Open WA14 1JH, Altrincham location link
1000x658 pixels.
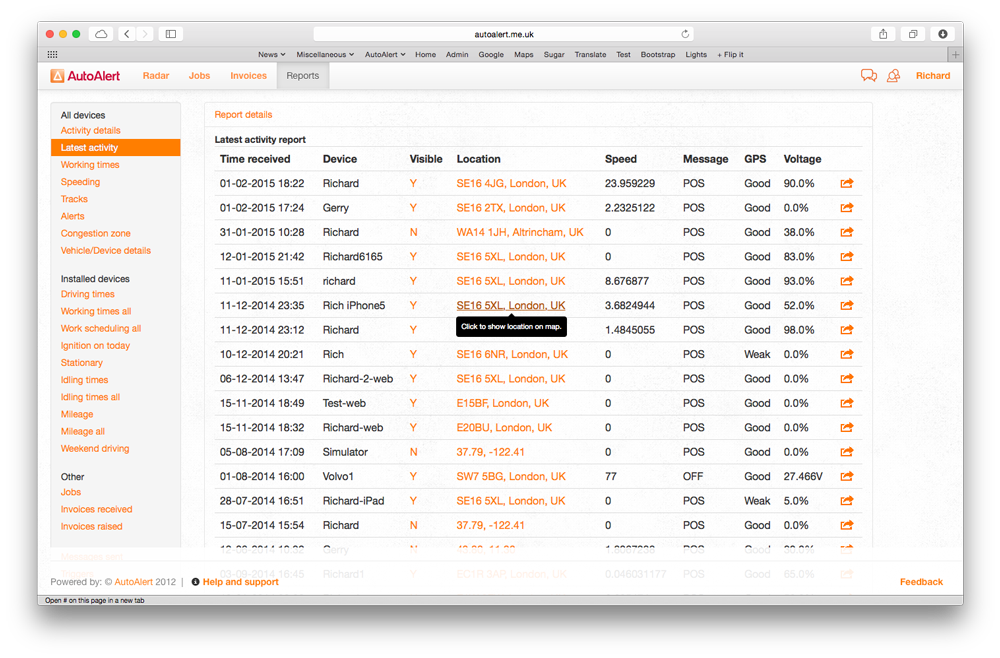[520, 232]
